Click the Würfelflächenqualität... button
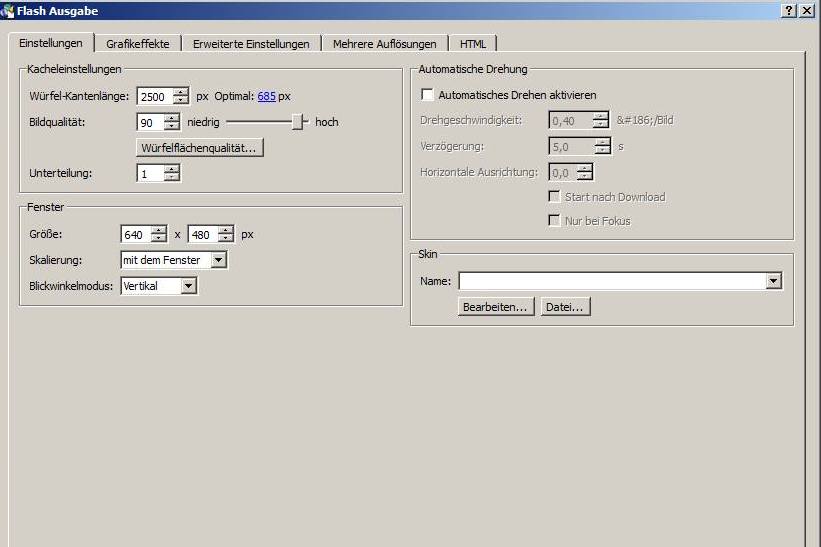The image size is (821, 547). click(x=200, y=148)
